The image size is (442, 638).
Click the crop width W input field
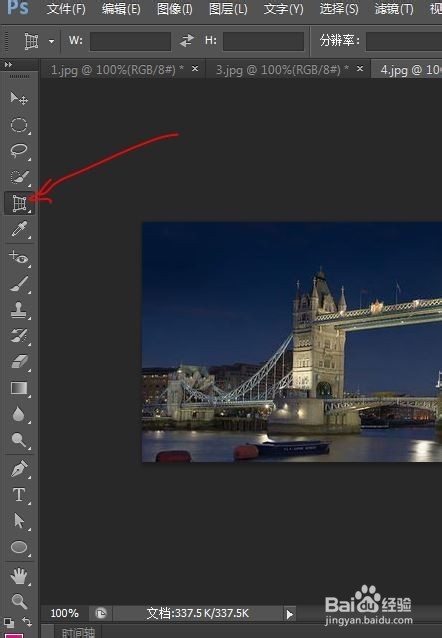(x=130, y=41)
